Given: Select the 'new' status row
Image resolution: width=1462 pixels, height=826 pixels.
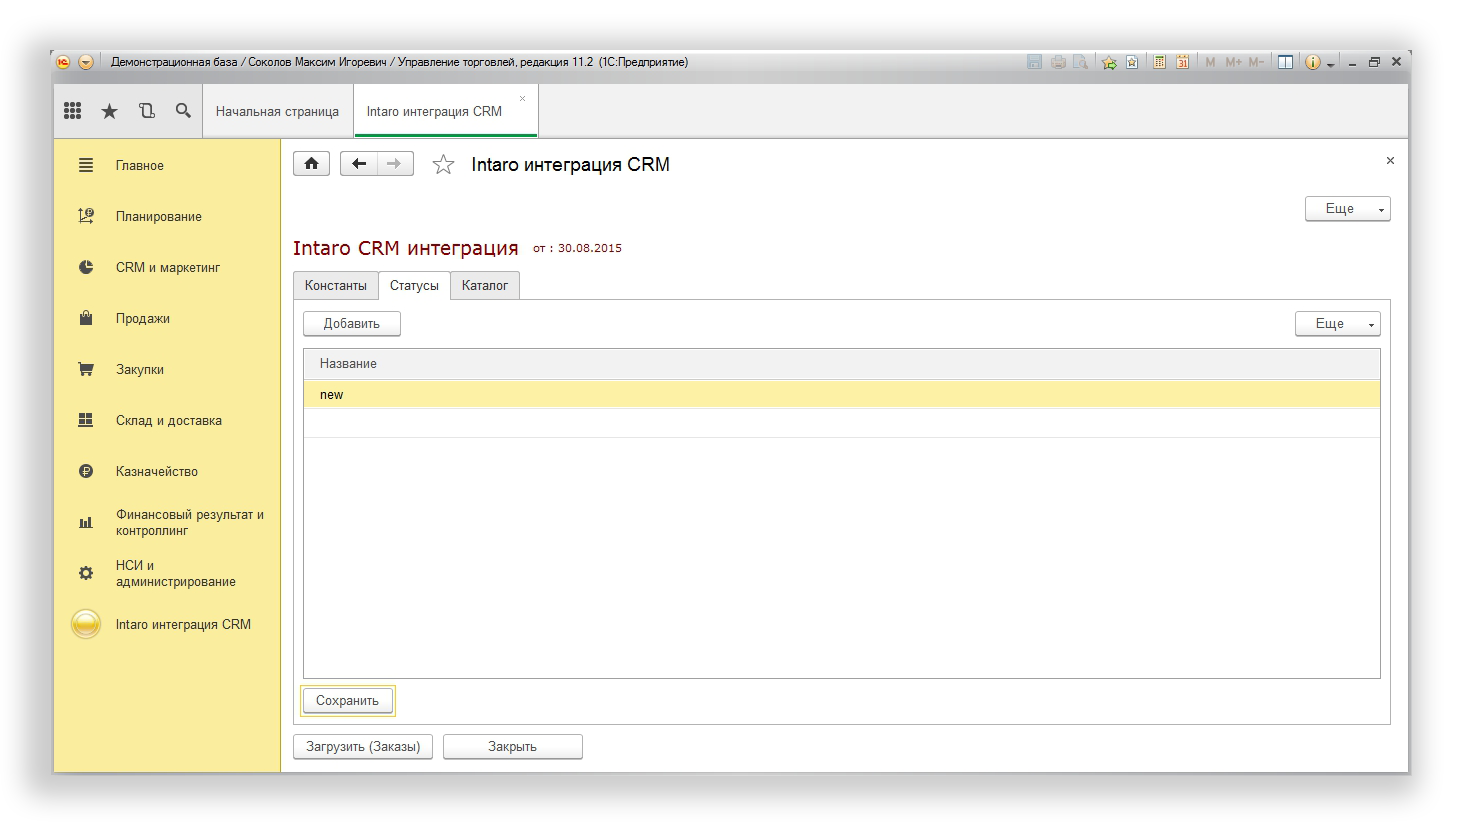Looking at the screenshot, I should (842, 395).
